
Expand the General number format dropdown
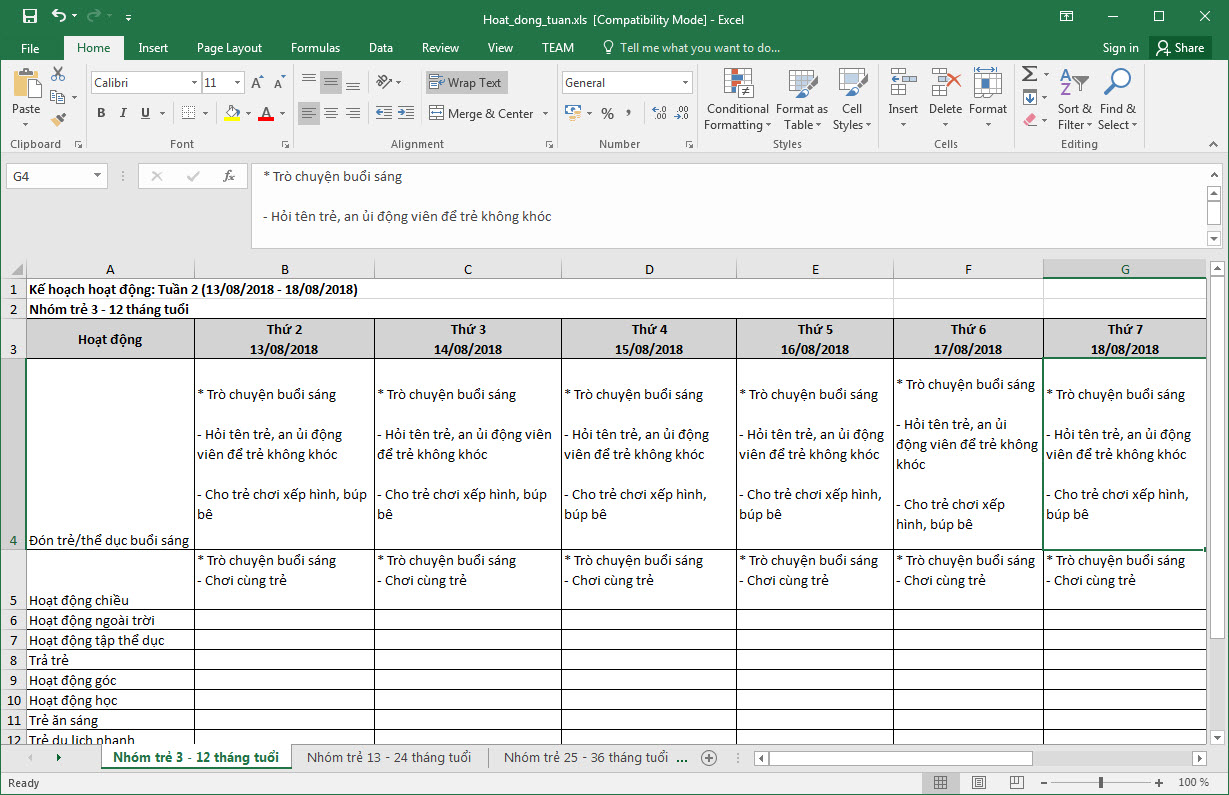[685, 83]
